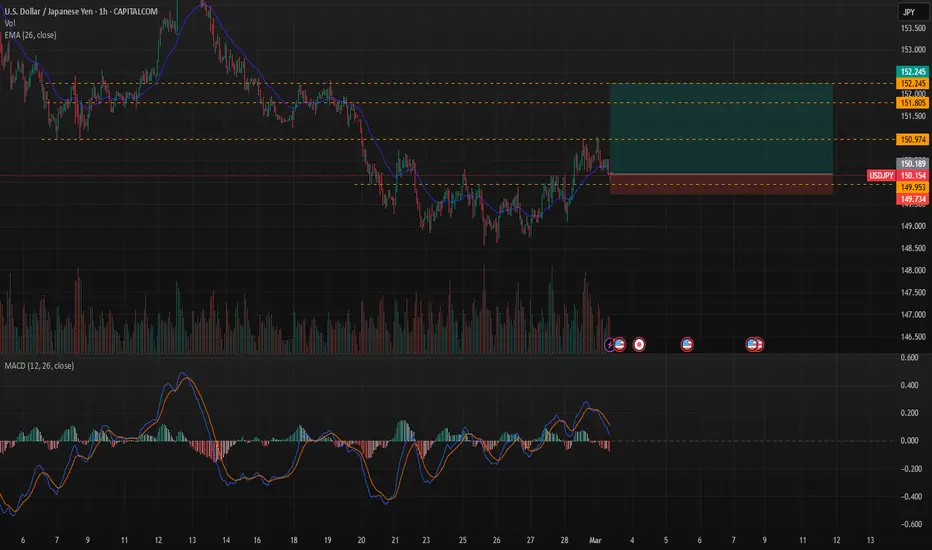Click the teal 152.245 target price label
The width and height of the screenshot is (932, 550).
click(x=912, y=72)
